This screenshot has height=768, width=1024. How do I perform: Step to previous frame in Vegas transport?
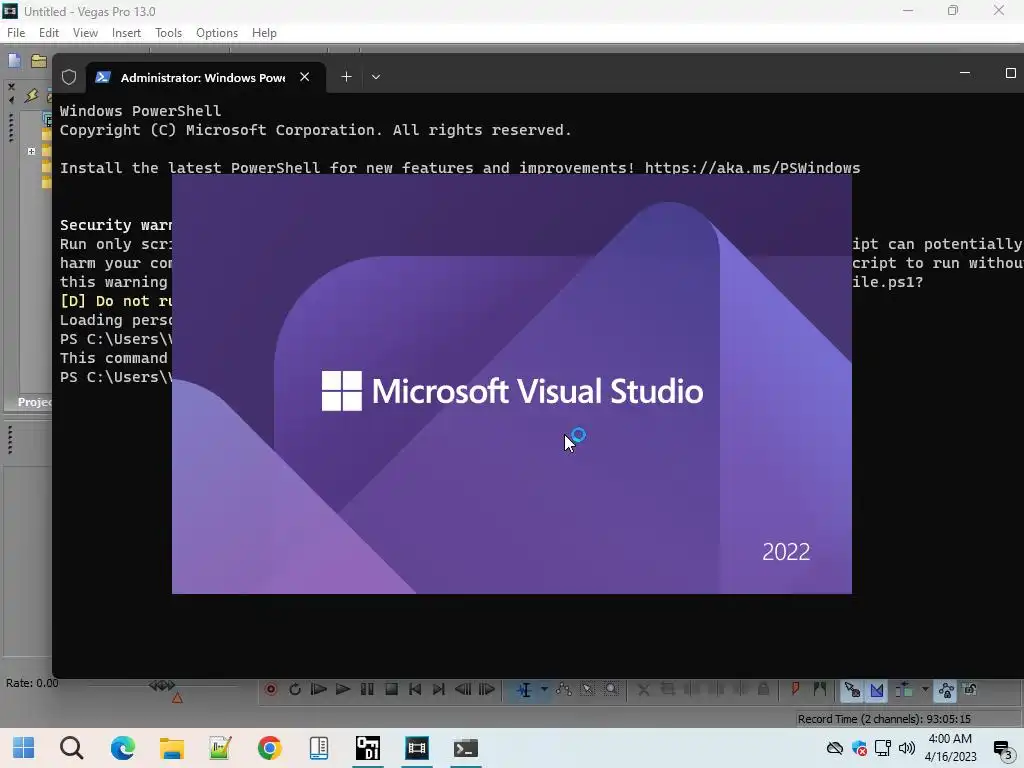463,689
